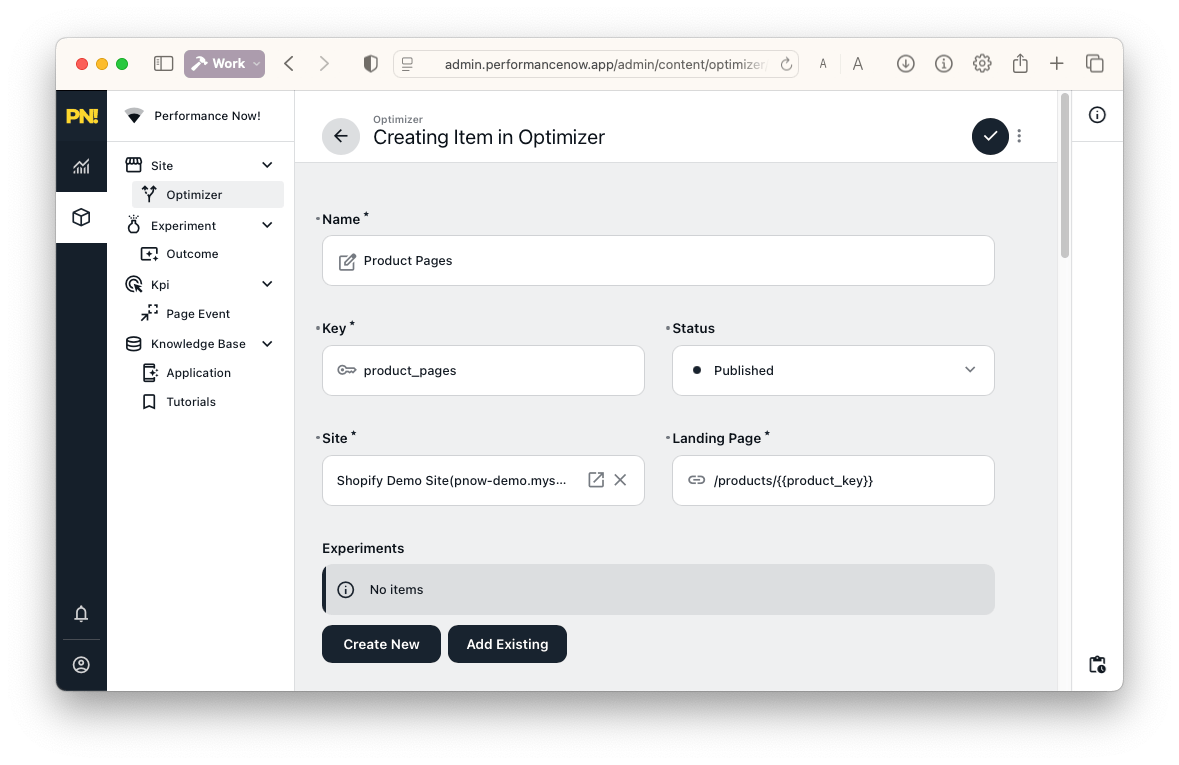Open the info sidebar icon at top right
The image size is (1179, 765).
click(x=1097, y=115)
